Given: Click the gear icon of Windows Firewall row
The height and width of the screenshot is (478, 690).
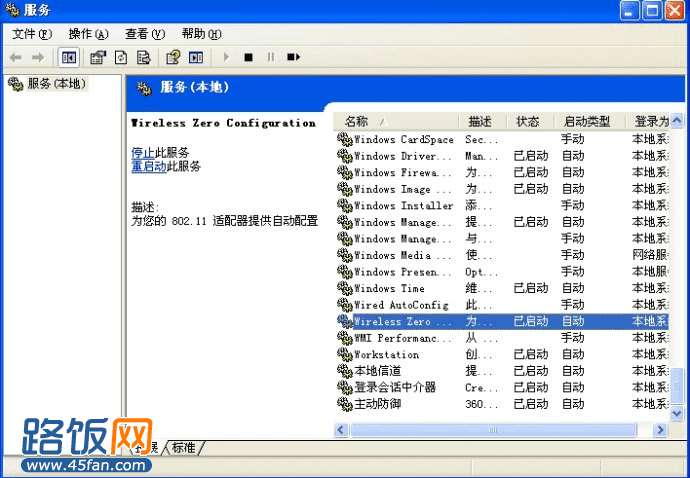Looking at the screenshot, I should [345, 173].
